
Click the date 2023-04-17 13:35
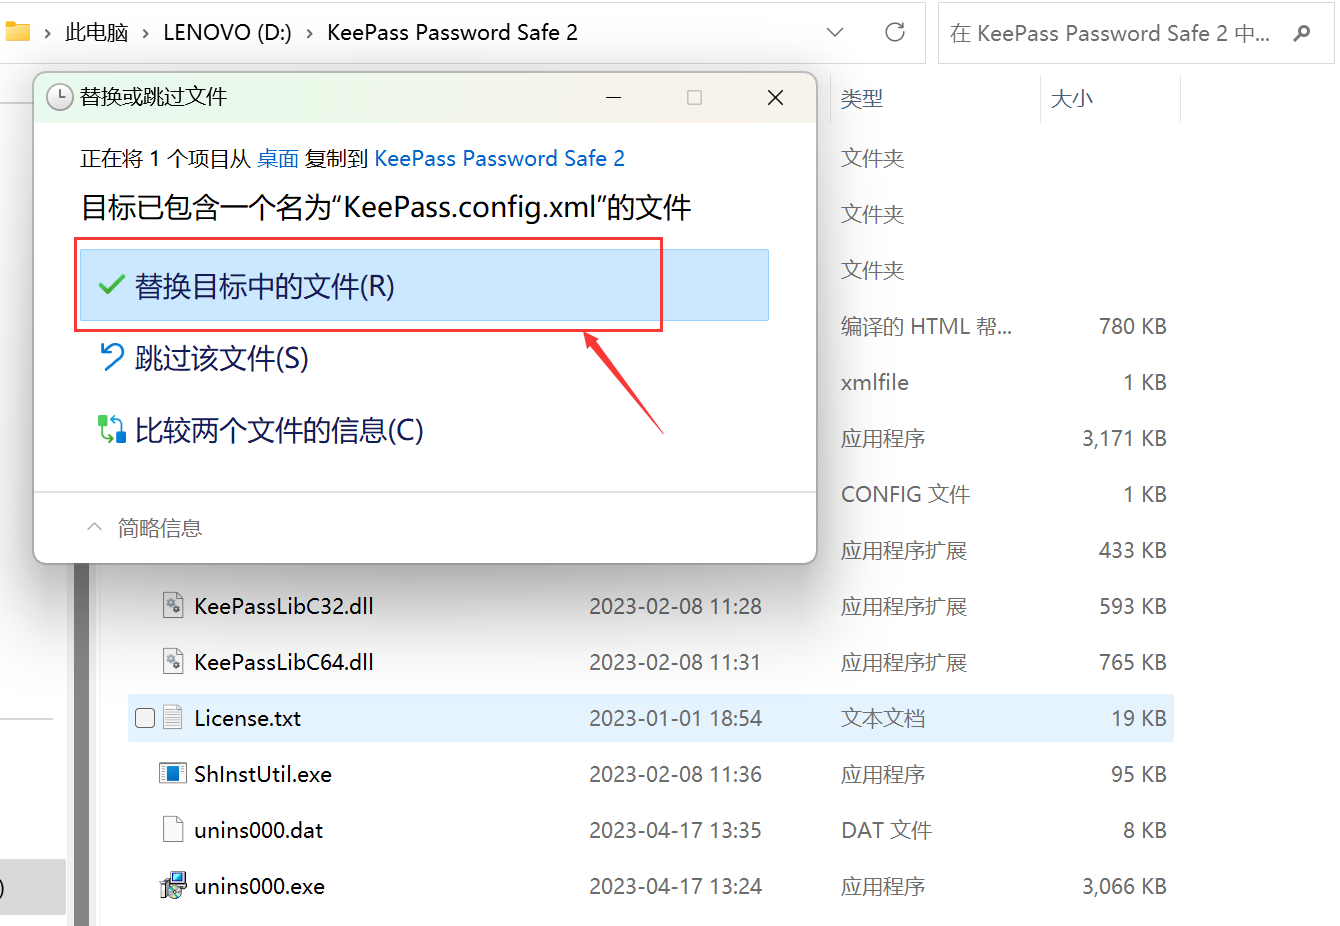pyautogui.click(x=676, y=830)
